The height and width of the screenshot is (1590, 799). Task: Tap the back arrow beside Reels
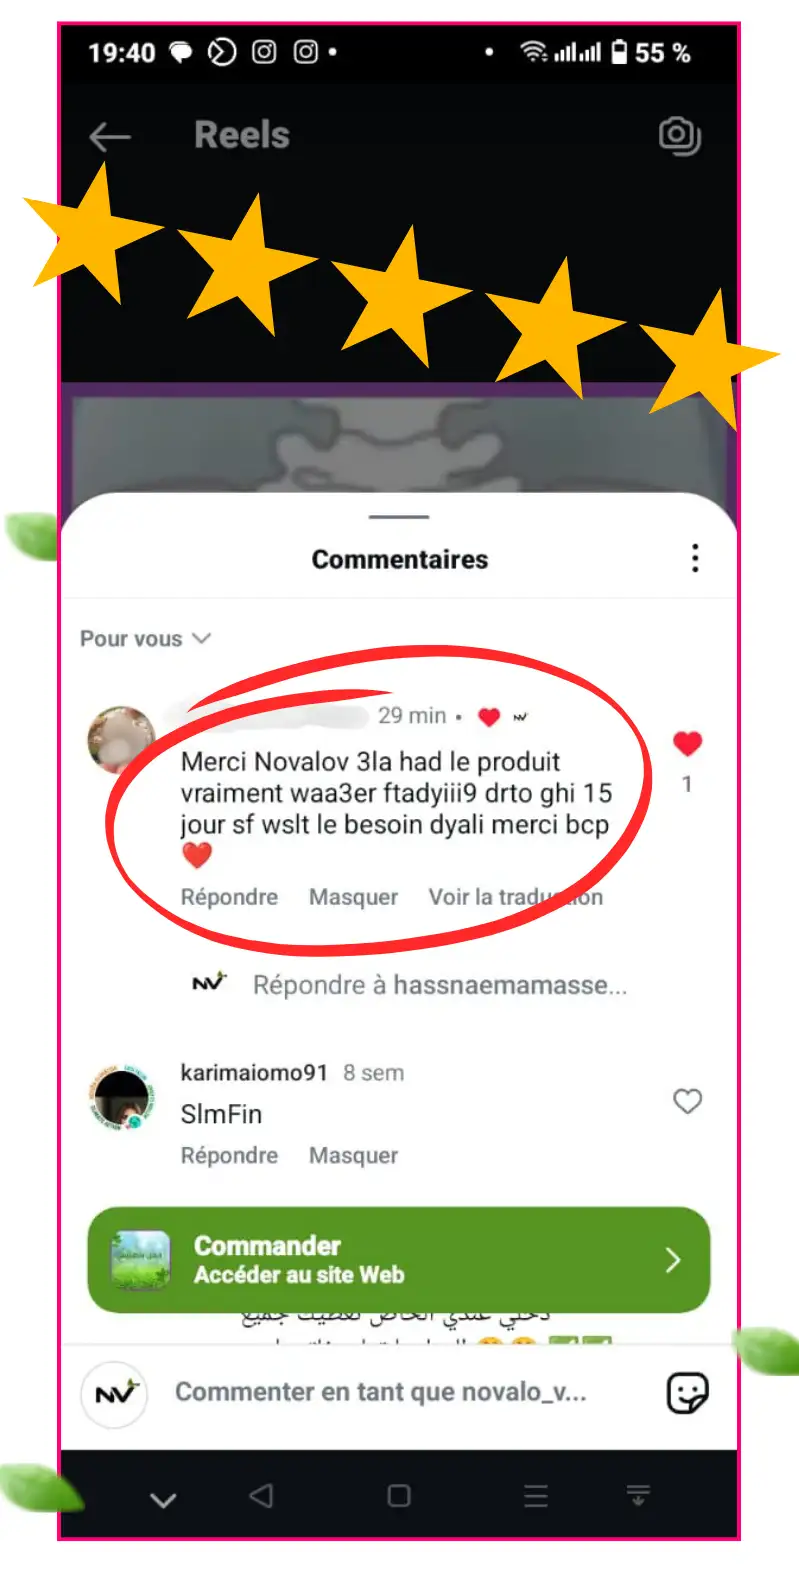[x=110, y=137]
